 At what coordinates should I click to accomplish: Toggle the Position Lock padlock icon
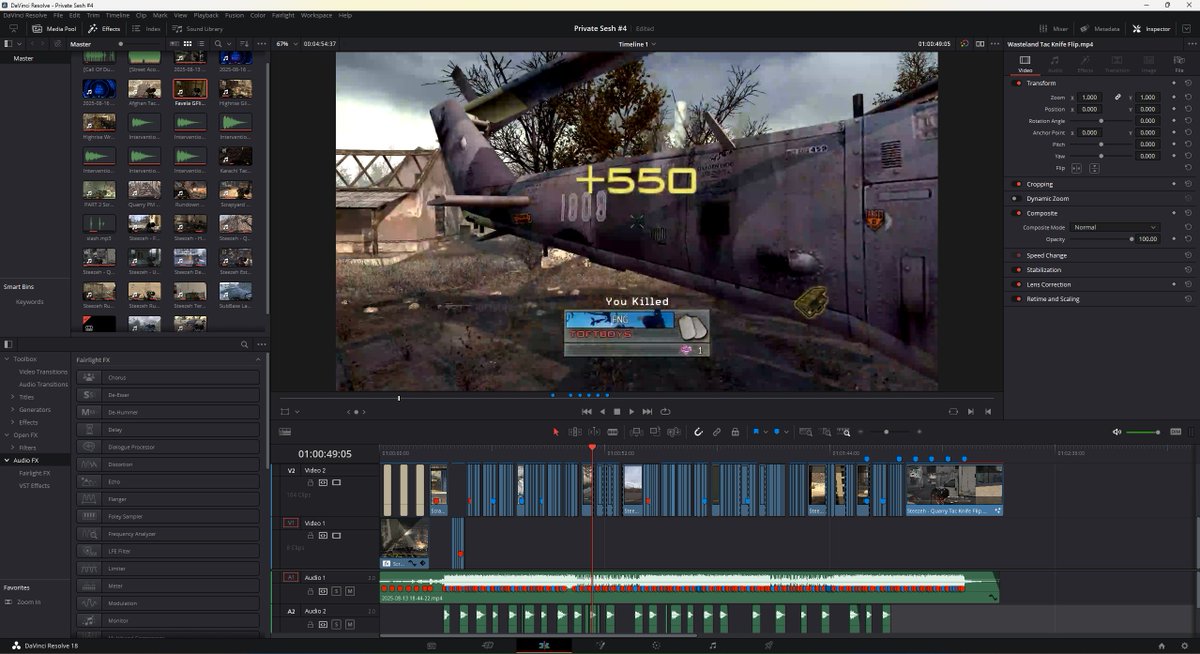[735, 432]
